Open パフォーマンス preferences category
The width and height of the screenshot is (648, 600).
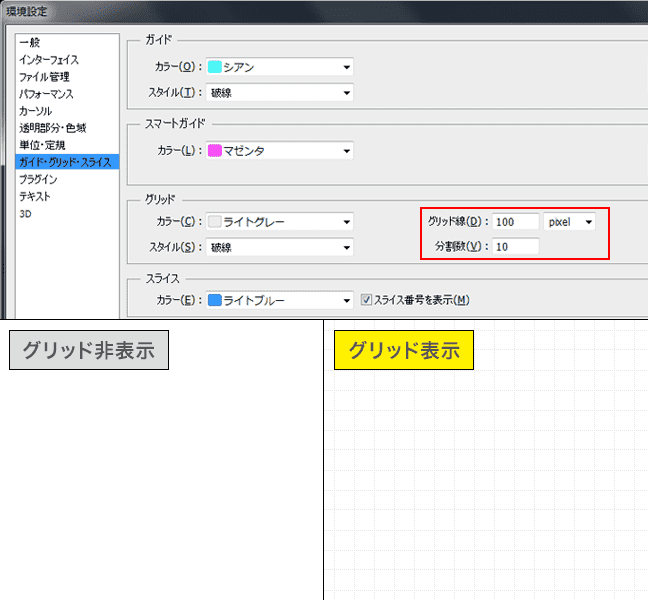[46, 94]
